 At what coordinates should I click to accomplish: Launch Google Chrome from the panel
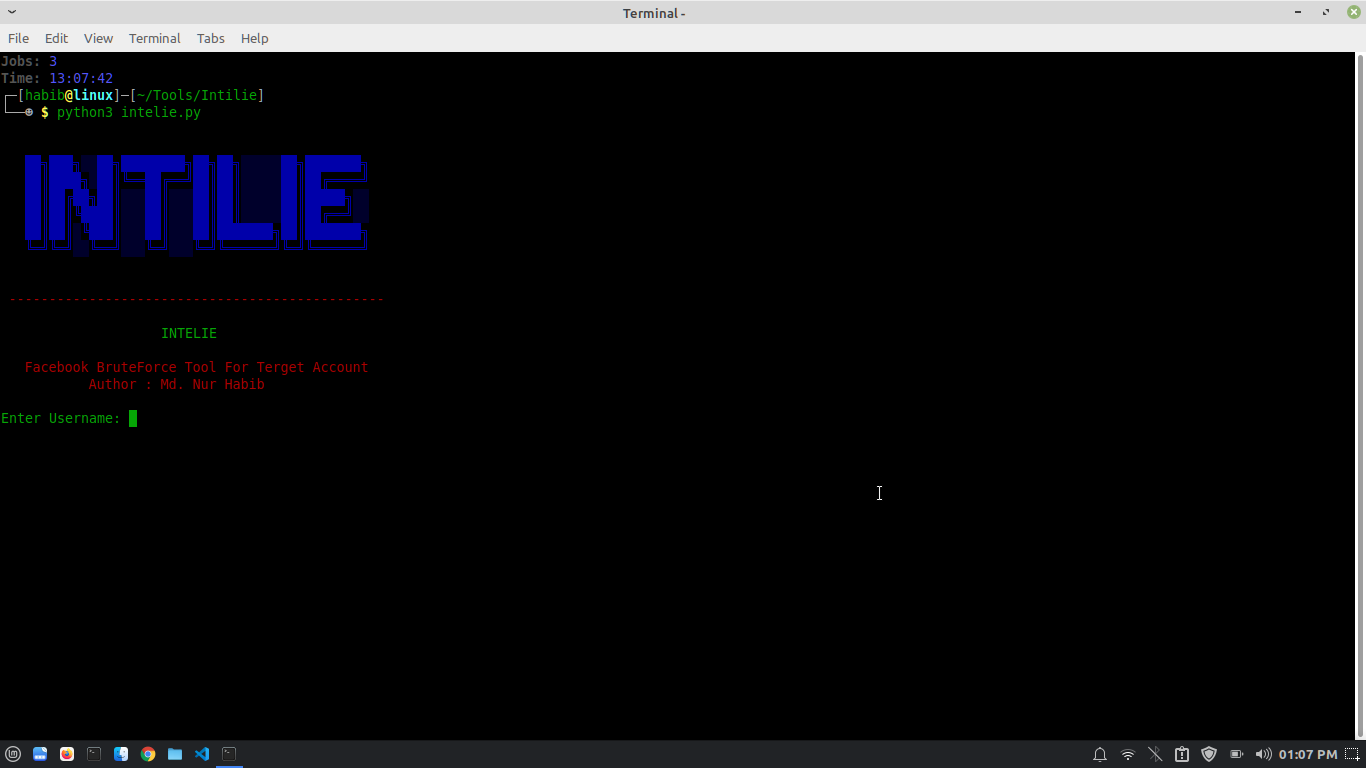[x=148, y=754]
